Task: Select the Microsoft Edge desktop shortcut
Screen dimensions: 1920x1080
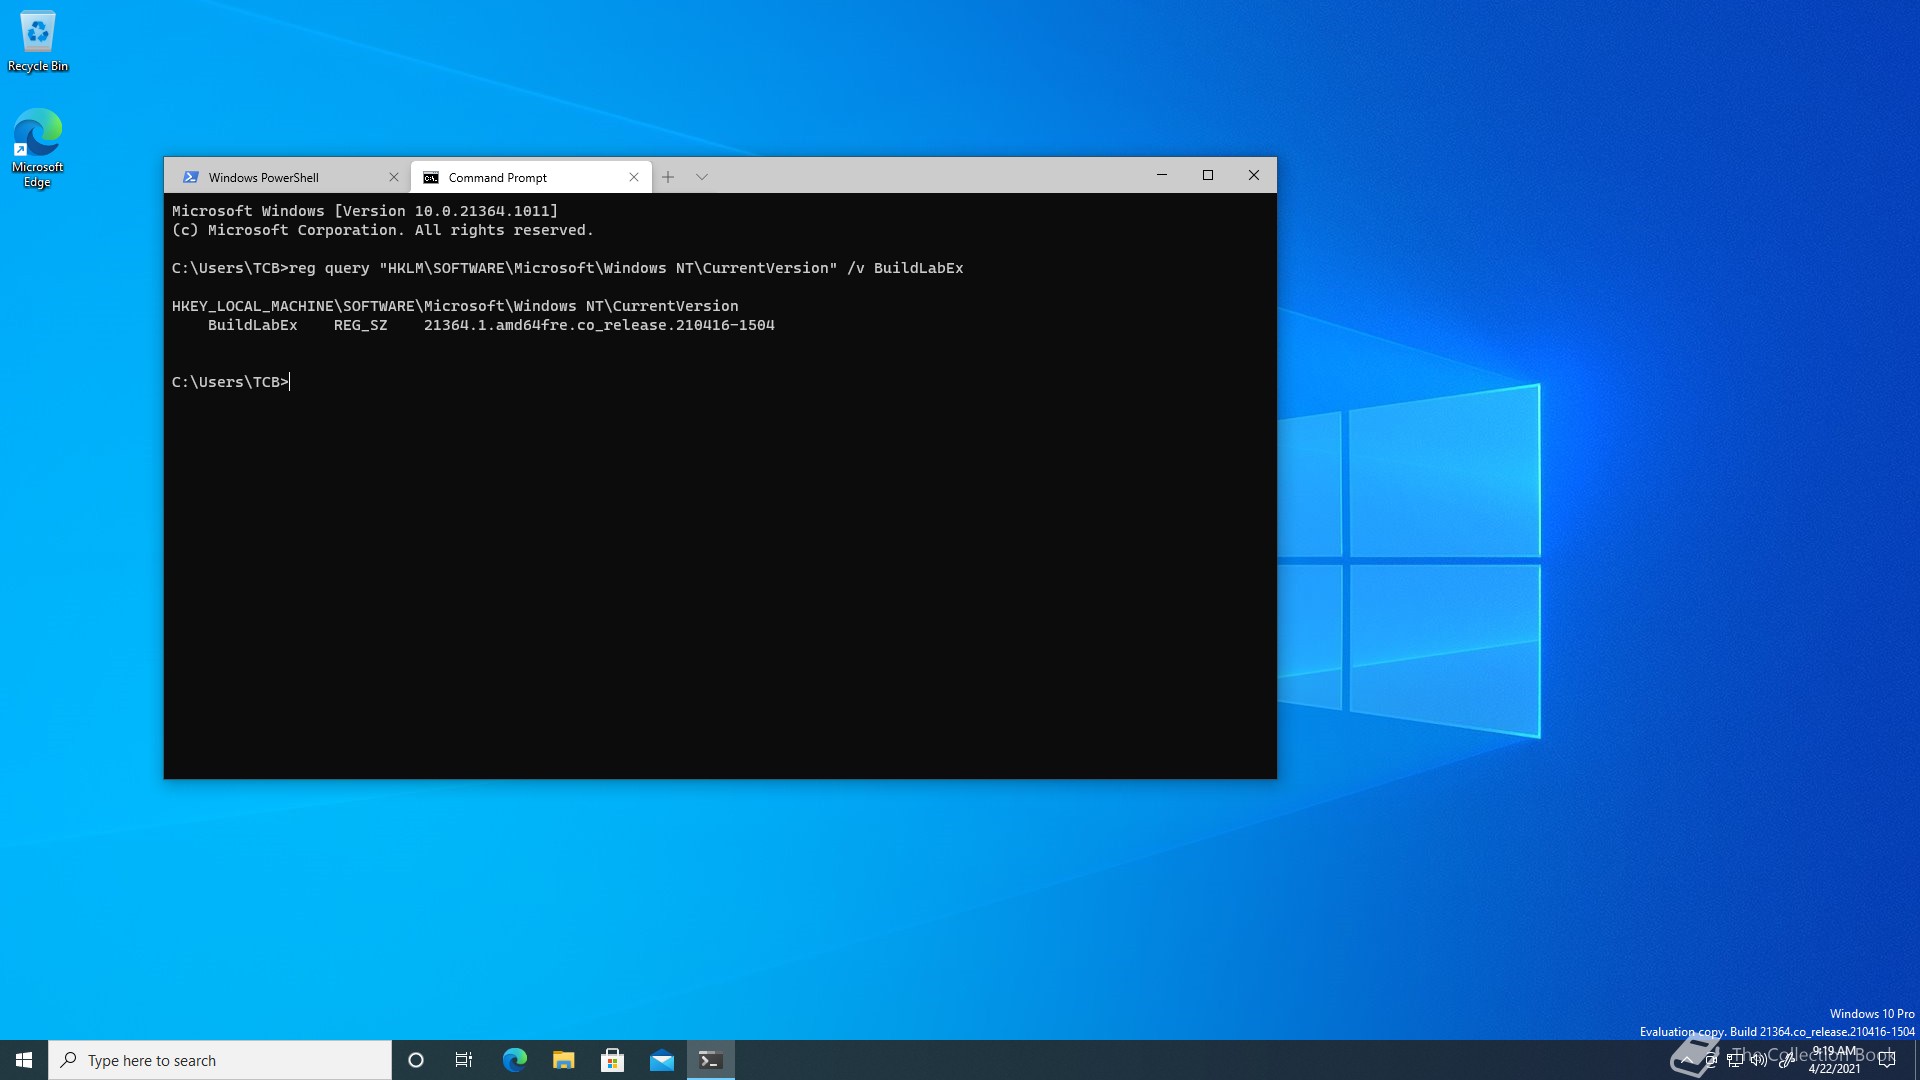Action: (37, 148)
